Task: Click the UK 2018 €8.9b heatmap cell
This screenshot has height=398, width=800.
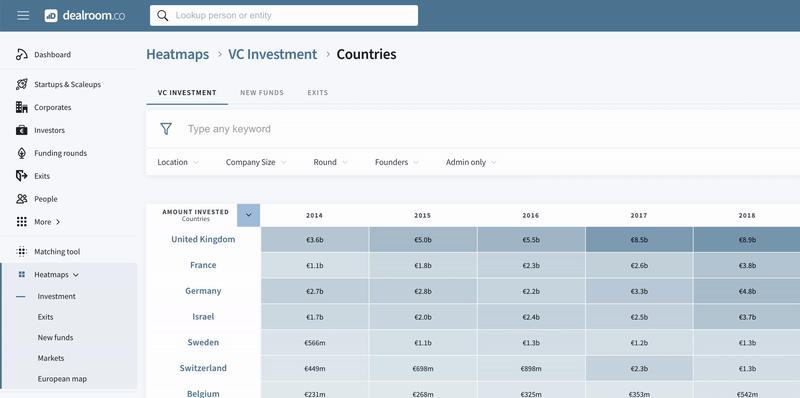Action: click(x=746, y=239)
